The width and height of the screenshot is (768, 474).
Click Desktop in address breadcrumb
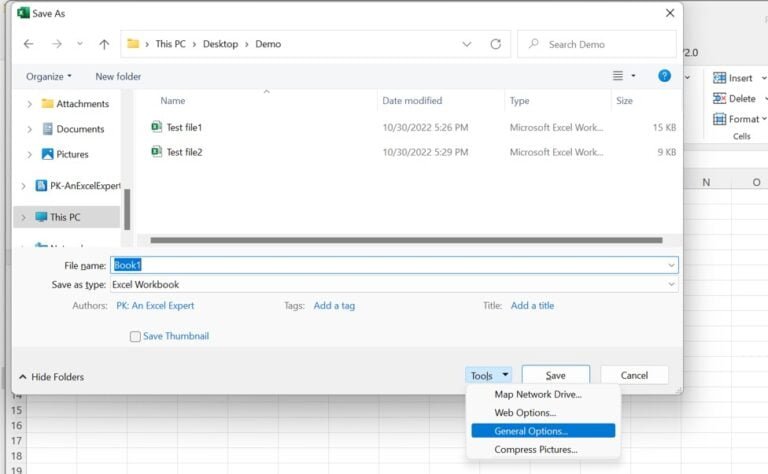(x=220, y=44)
